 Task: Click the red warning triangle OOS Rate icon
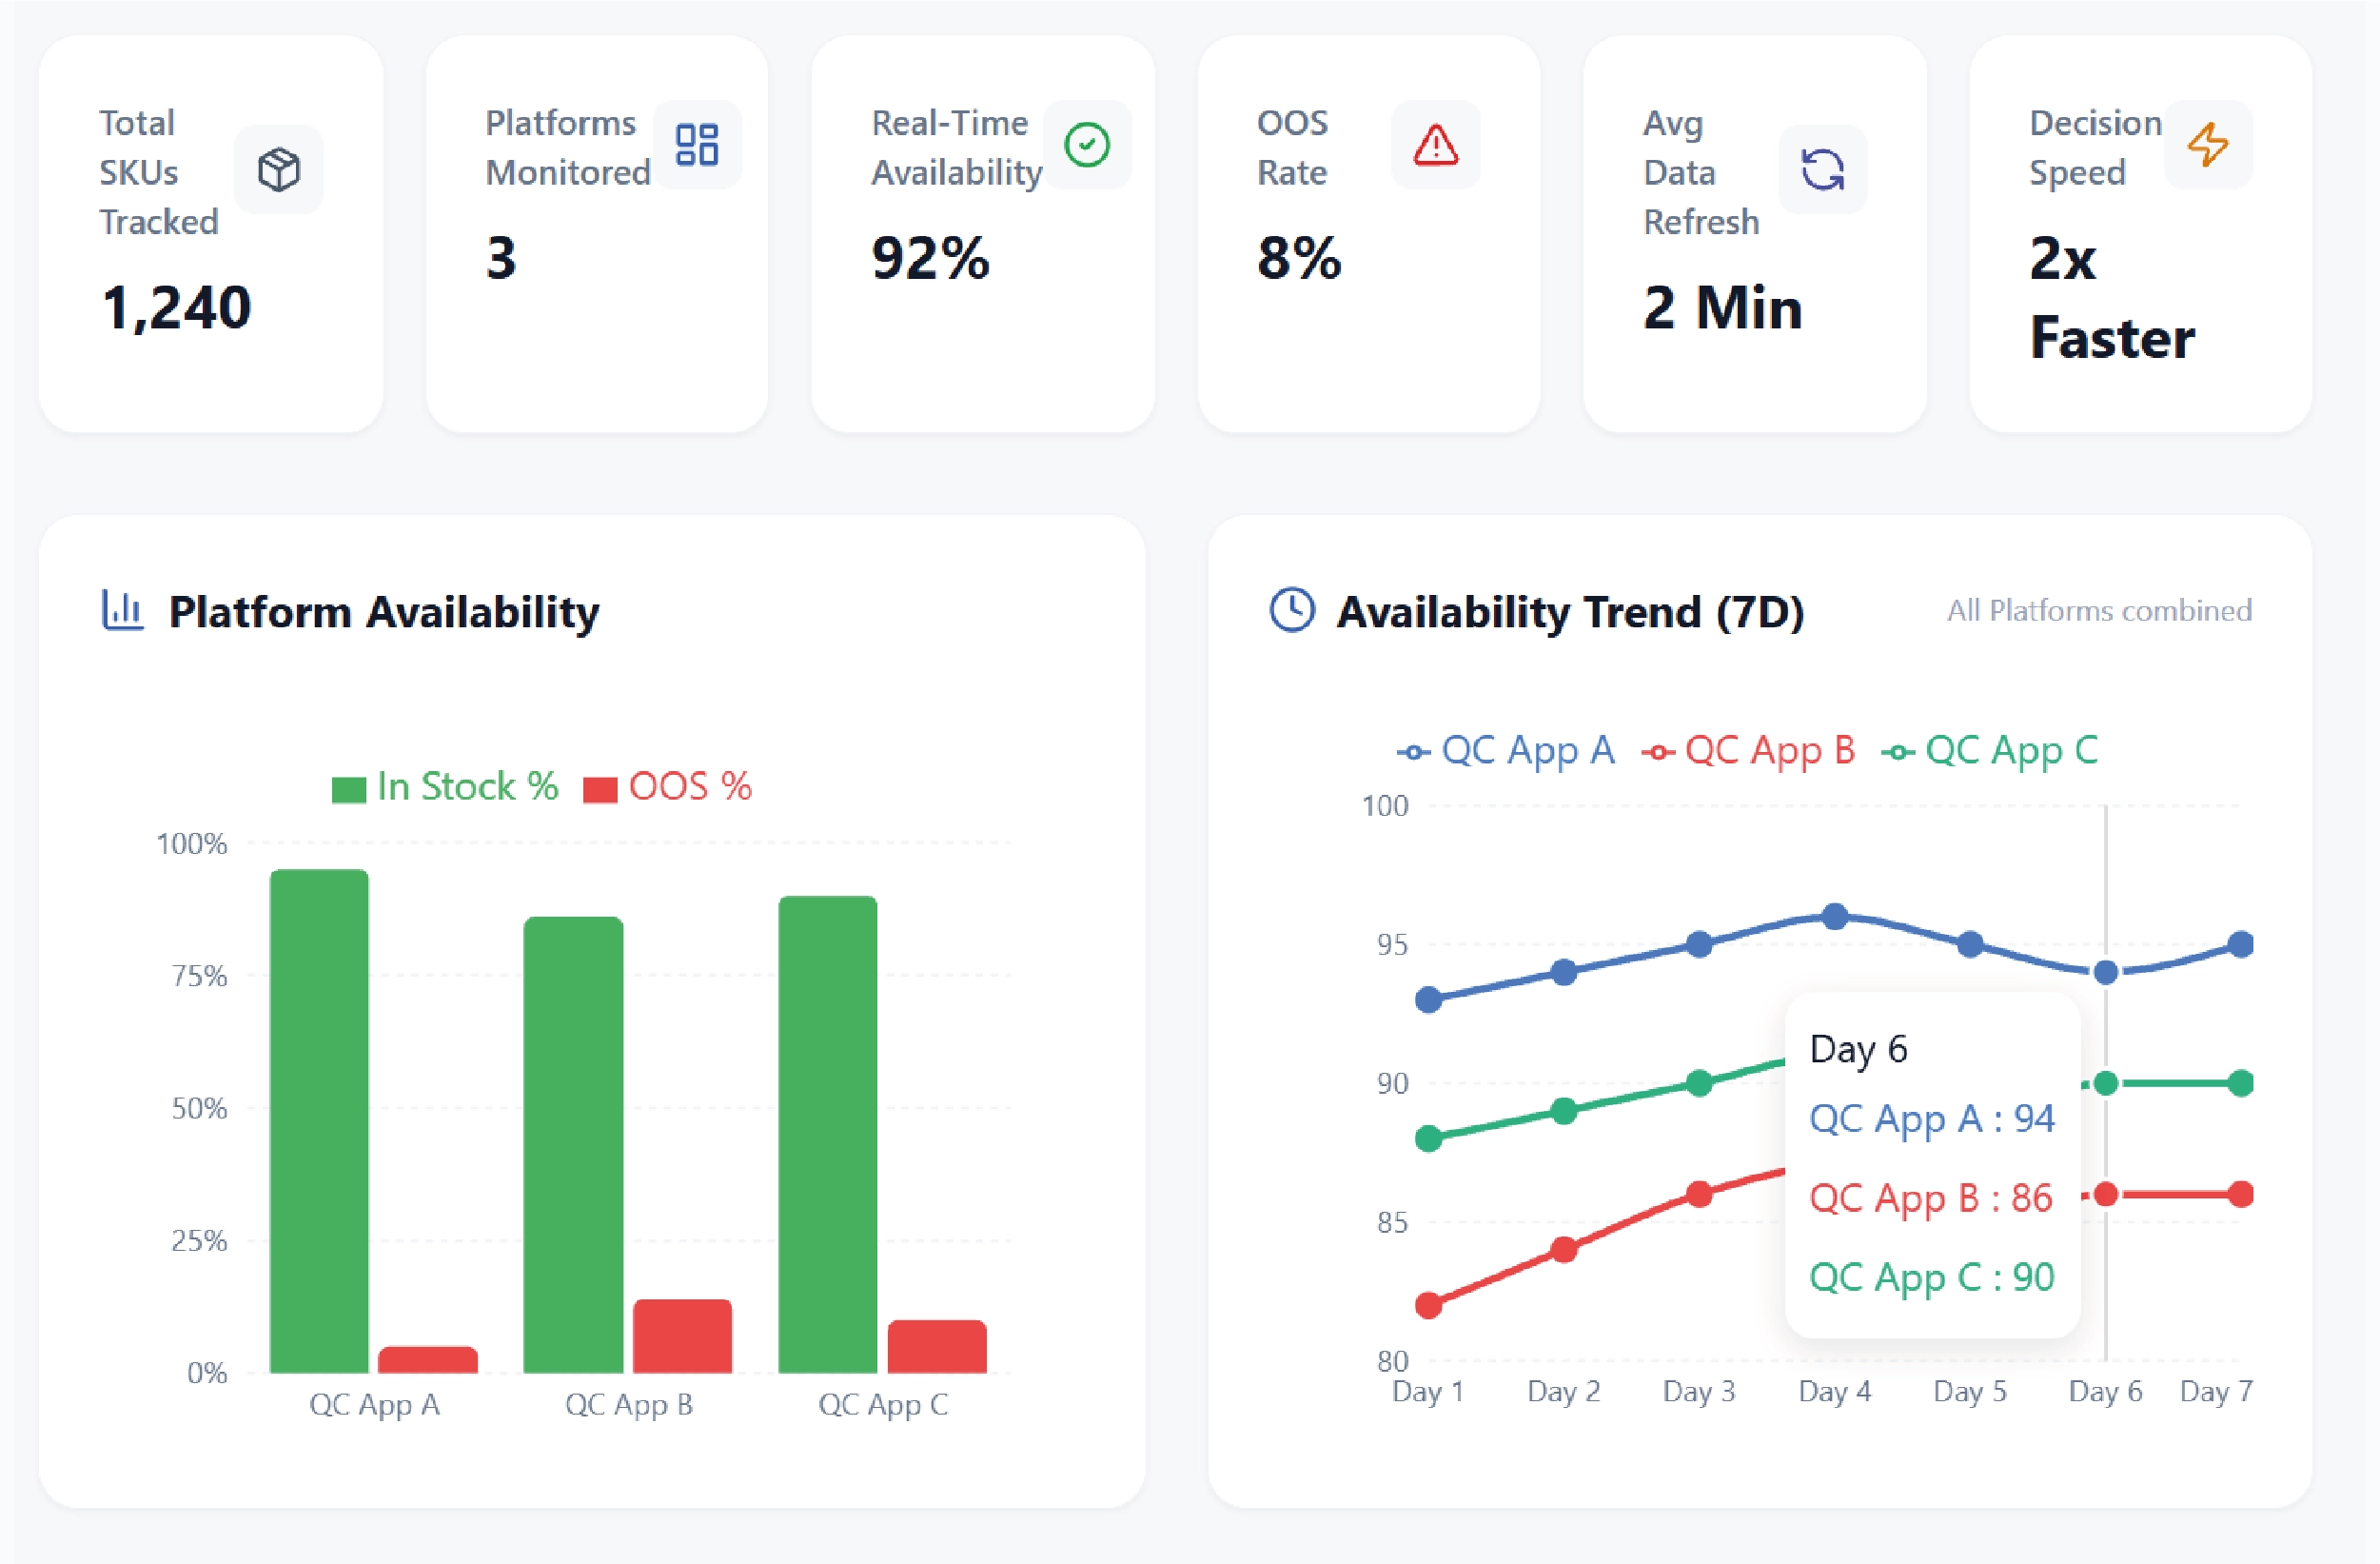pyautogui.click(x=1435, y=144)
